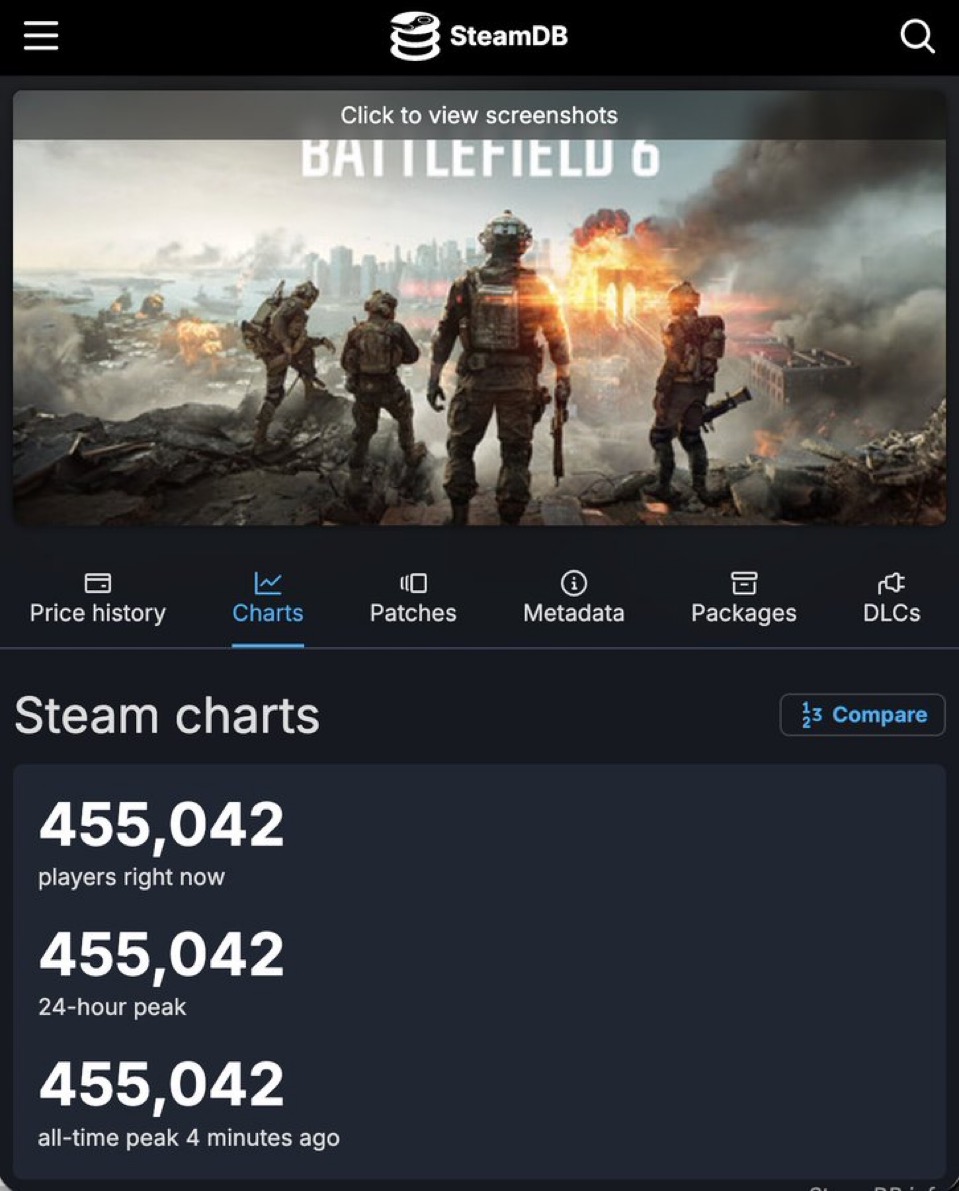Open the DLCs tab label
The height and width of the screenshot is (1191, 959).
point(891,613)
